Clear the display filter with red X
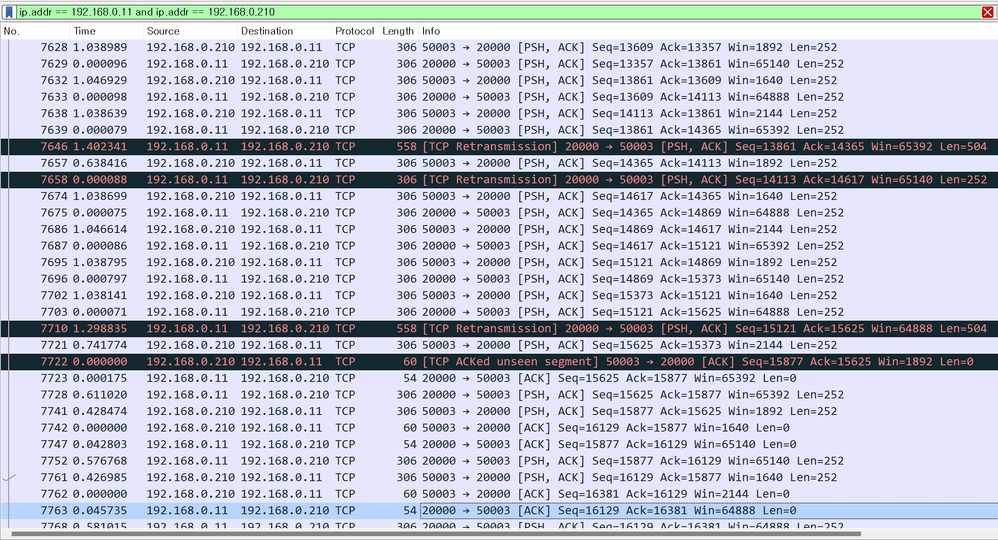The width and height of the screenshot is (998, 540). click(988, 12)
